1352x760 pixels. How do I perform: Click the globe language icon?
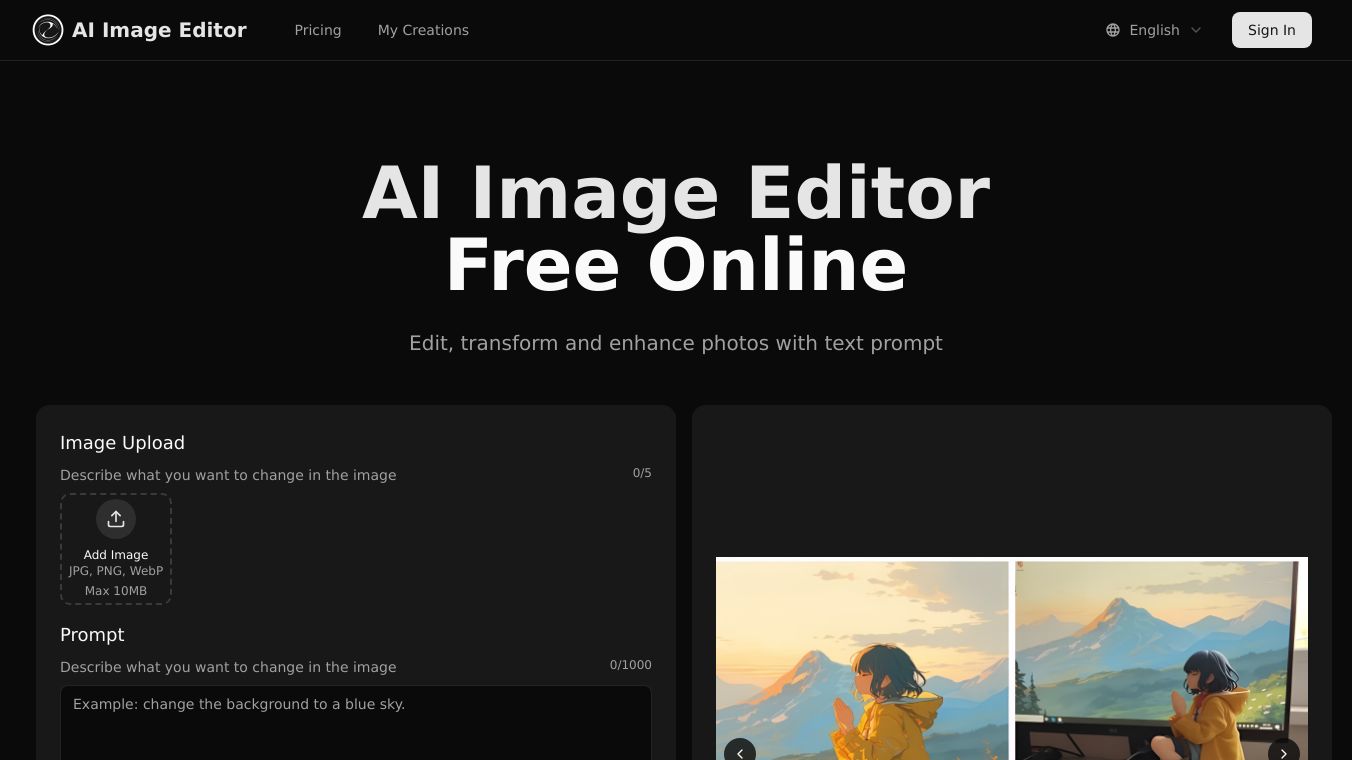pos(1113,30)
